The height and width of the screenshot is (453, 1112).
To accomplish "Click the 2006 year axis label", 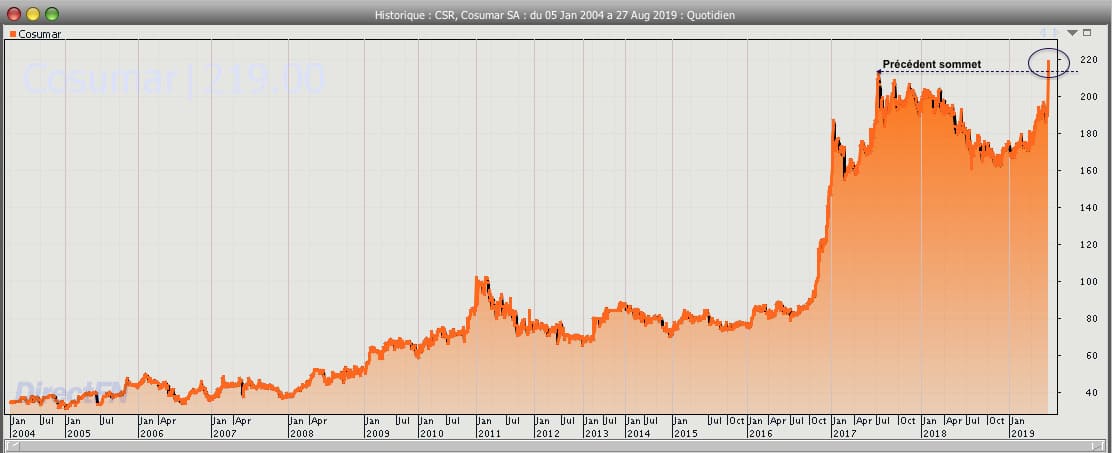I will click(151, 432).
